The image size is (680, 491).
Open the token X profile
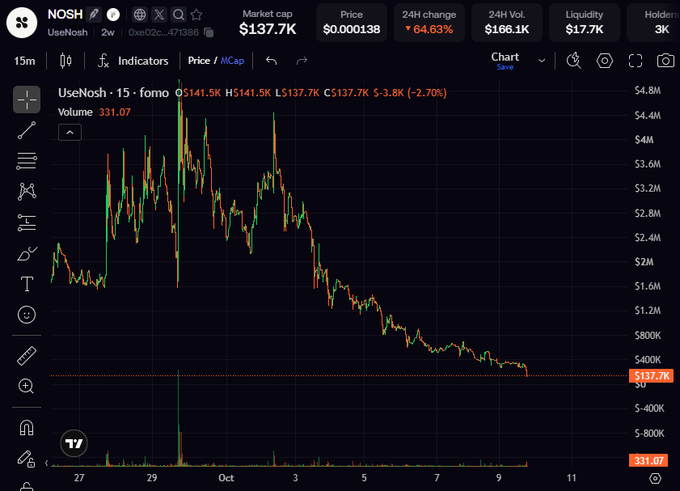(159, 15)
